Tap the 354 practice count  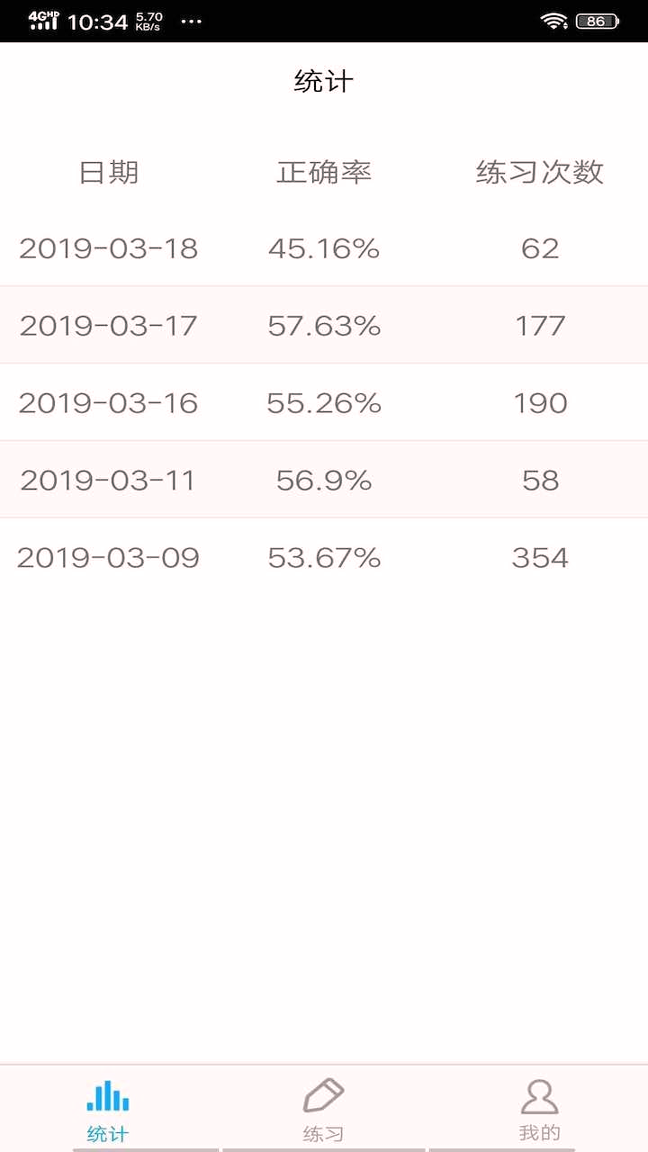click(540, 557)
